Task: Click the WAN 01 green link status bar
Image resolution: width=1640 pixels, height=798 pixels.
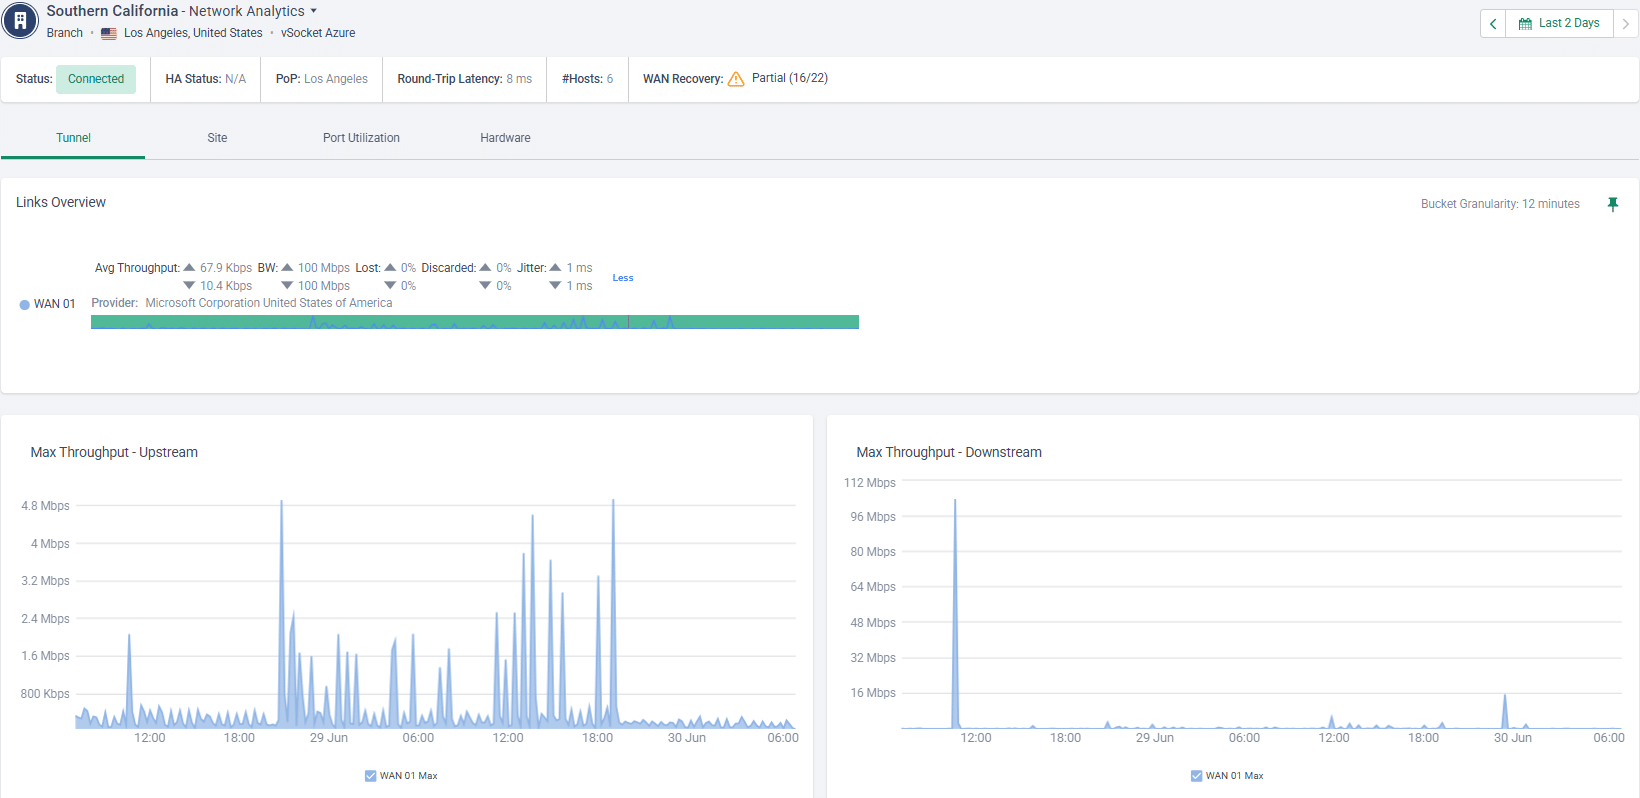Action: (x=475, y=322)
